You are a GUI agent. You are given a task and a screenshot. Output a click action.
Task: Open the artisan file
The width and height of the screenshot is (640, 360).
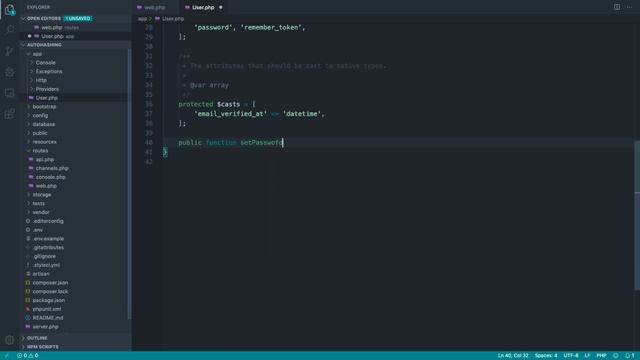76,274
